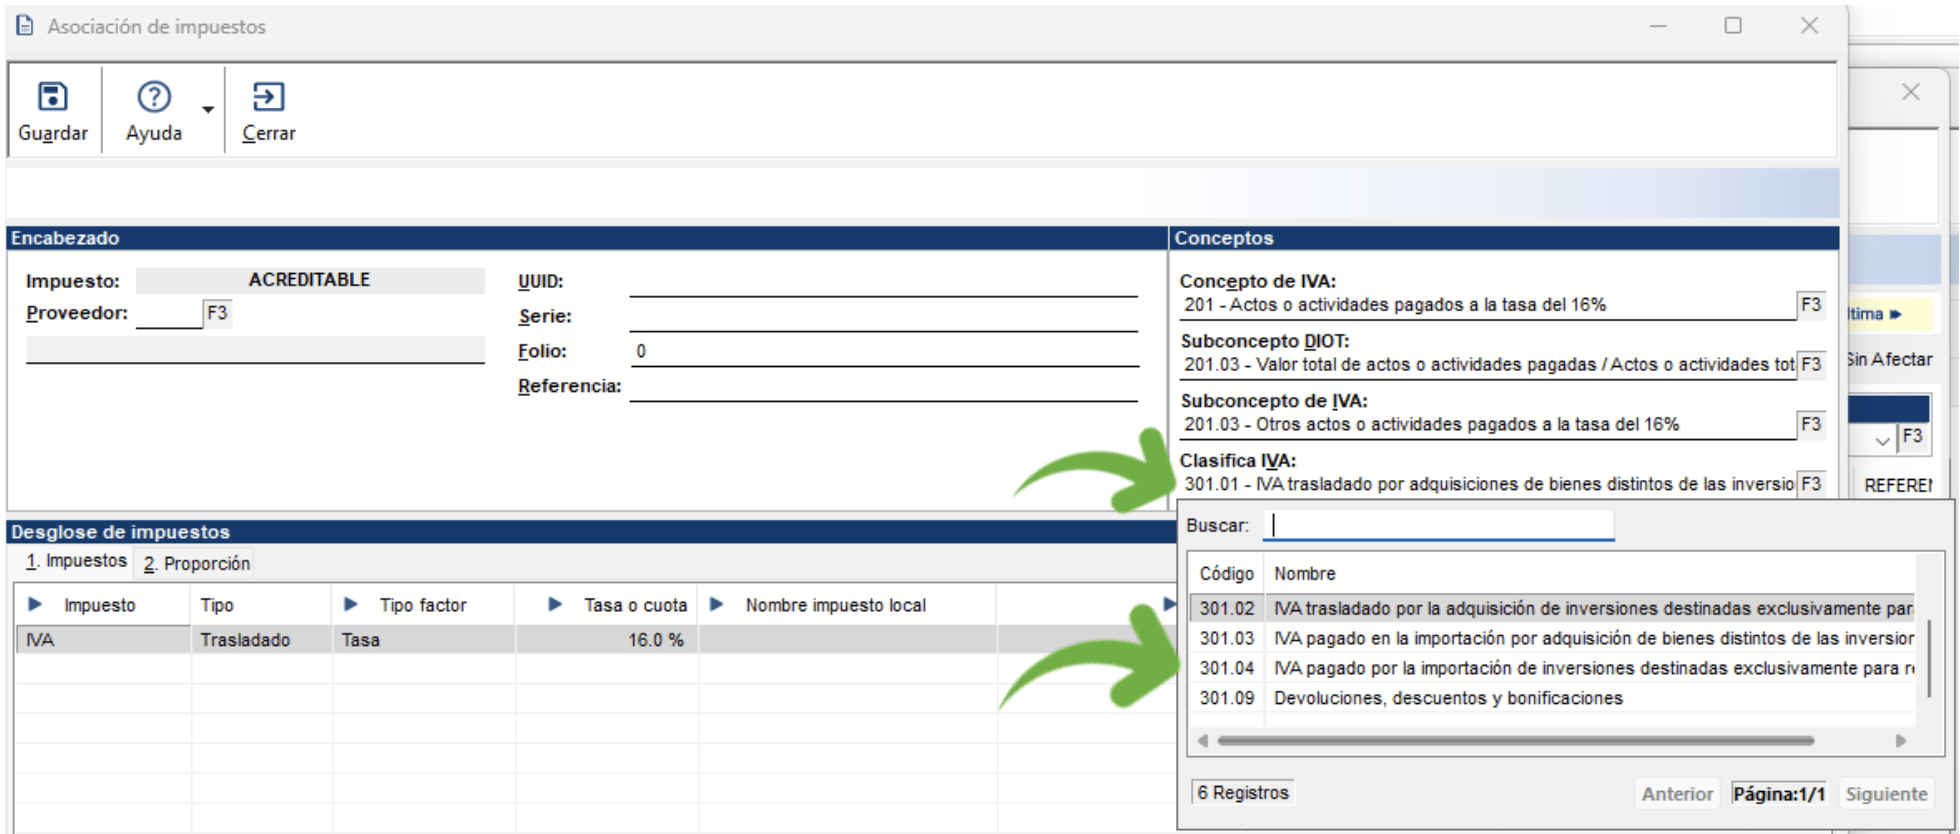Click the UUID input field

coord(883,283)
